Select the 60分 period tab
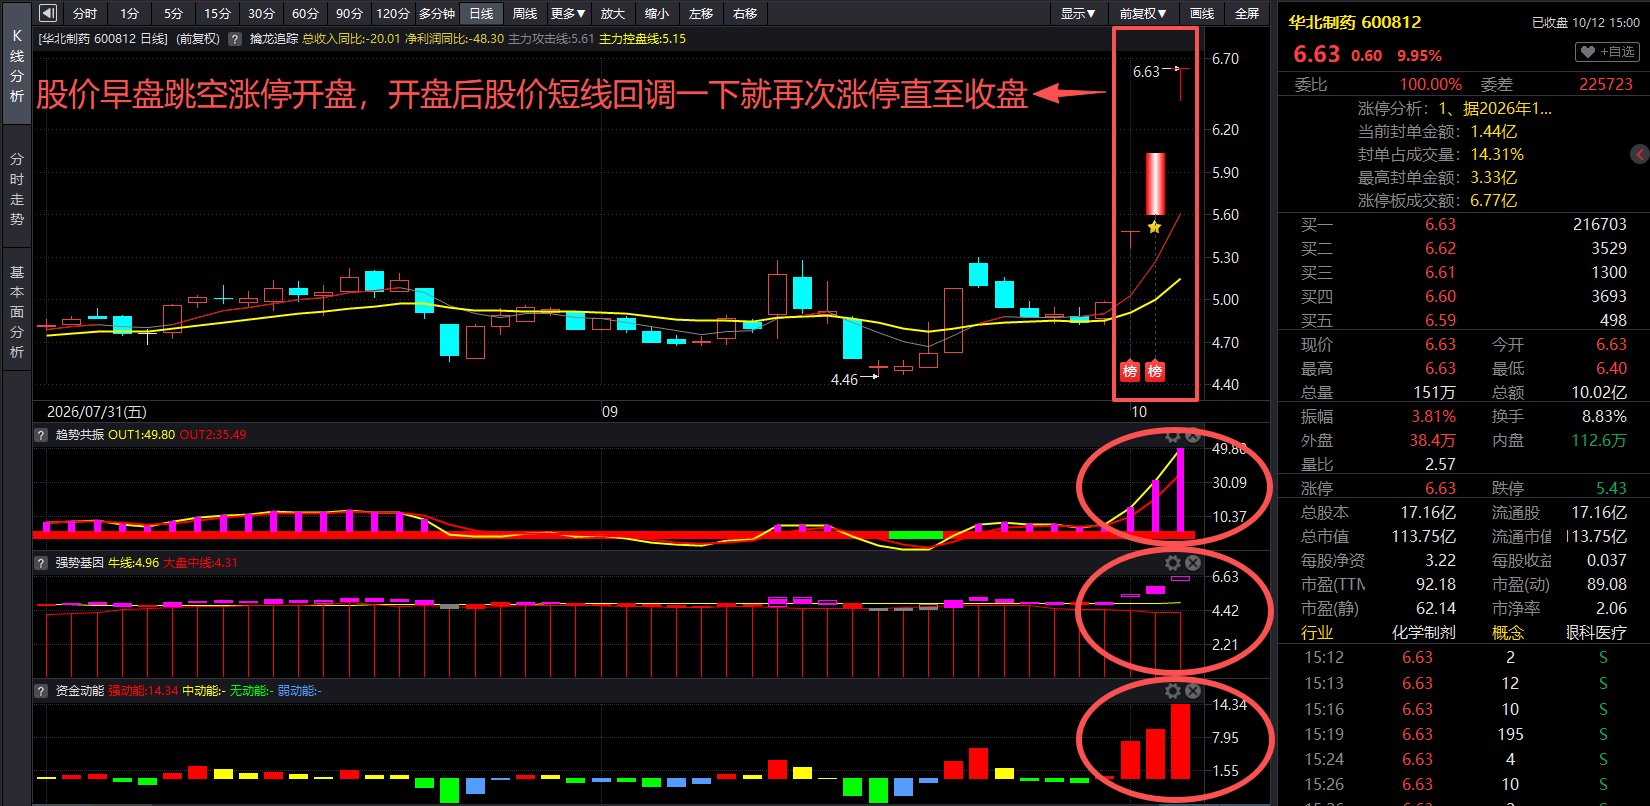Image resolution: width=1650 pixels, height=806 pixels. tap(306, 13)
